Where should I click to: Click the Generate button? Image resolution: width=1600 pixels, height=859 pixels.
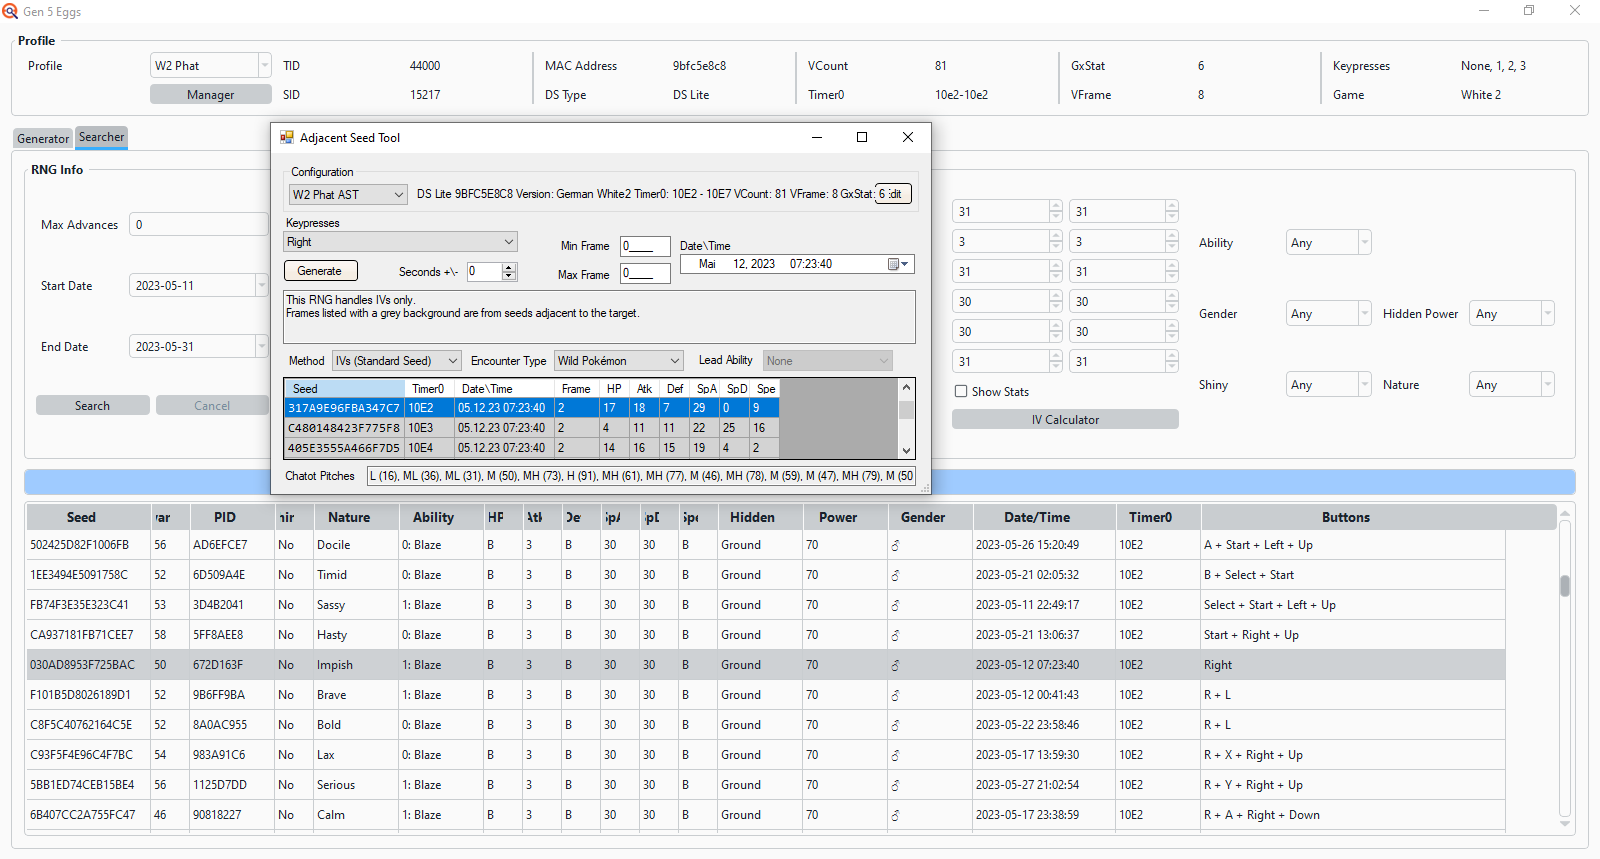(320, 271)
